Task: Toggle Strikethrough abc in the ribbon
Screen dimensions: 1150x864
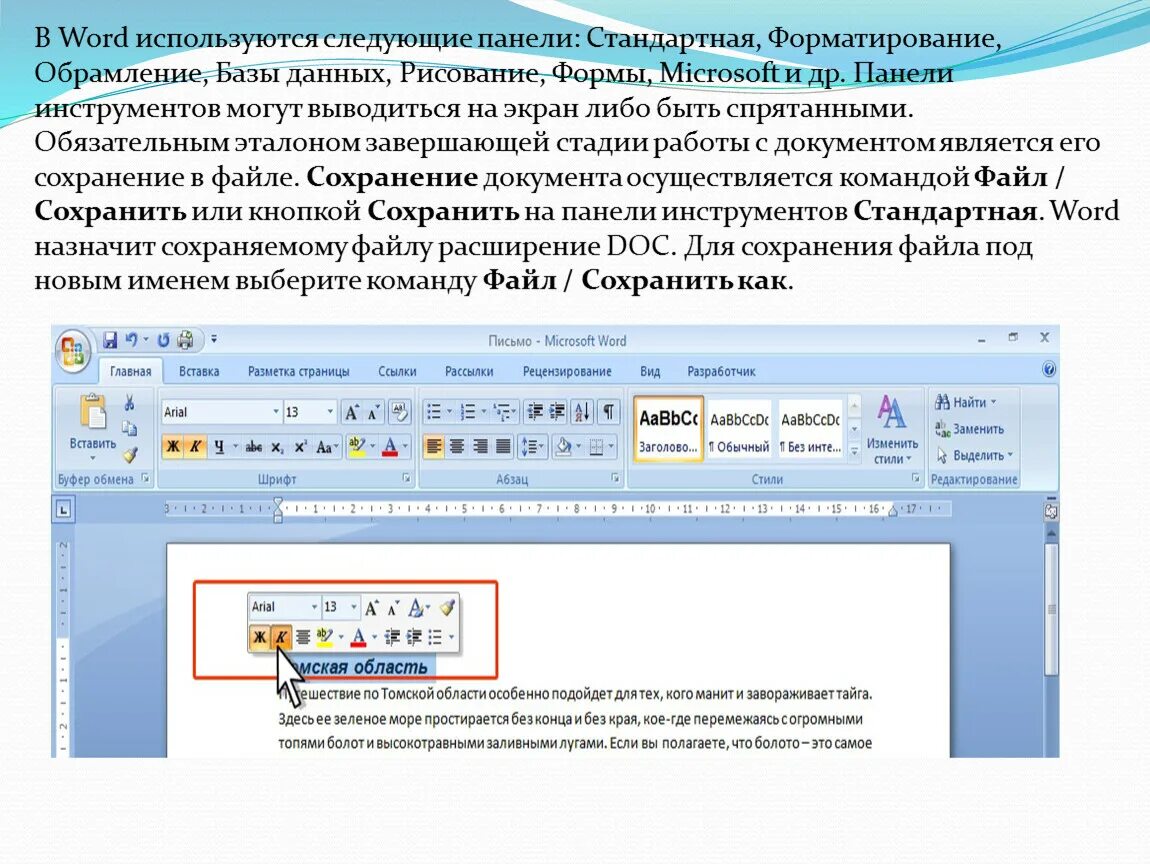Action: (x=254, y=447)
